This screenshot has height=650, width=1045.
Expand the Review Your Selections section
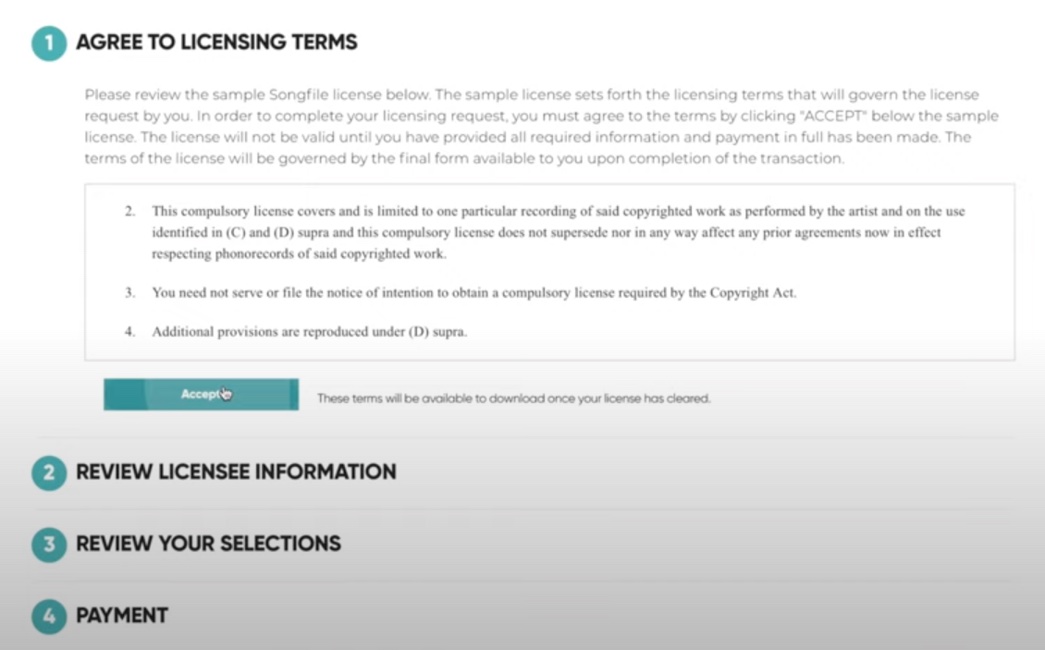pyautogui.click(x=208, y=544)
